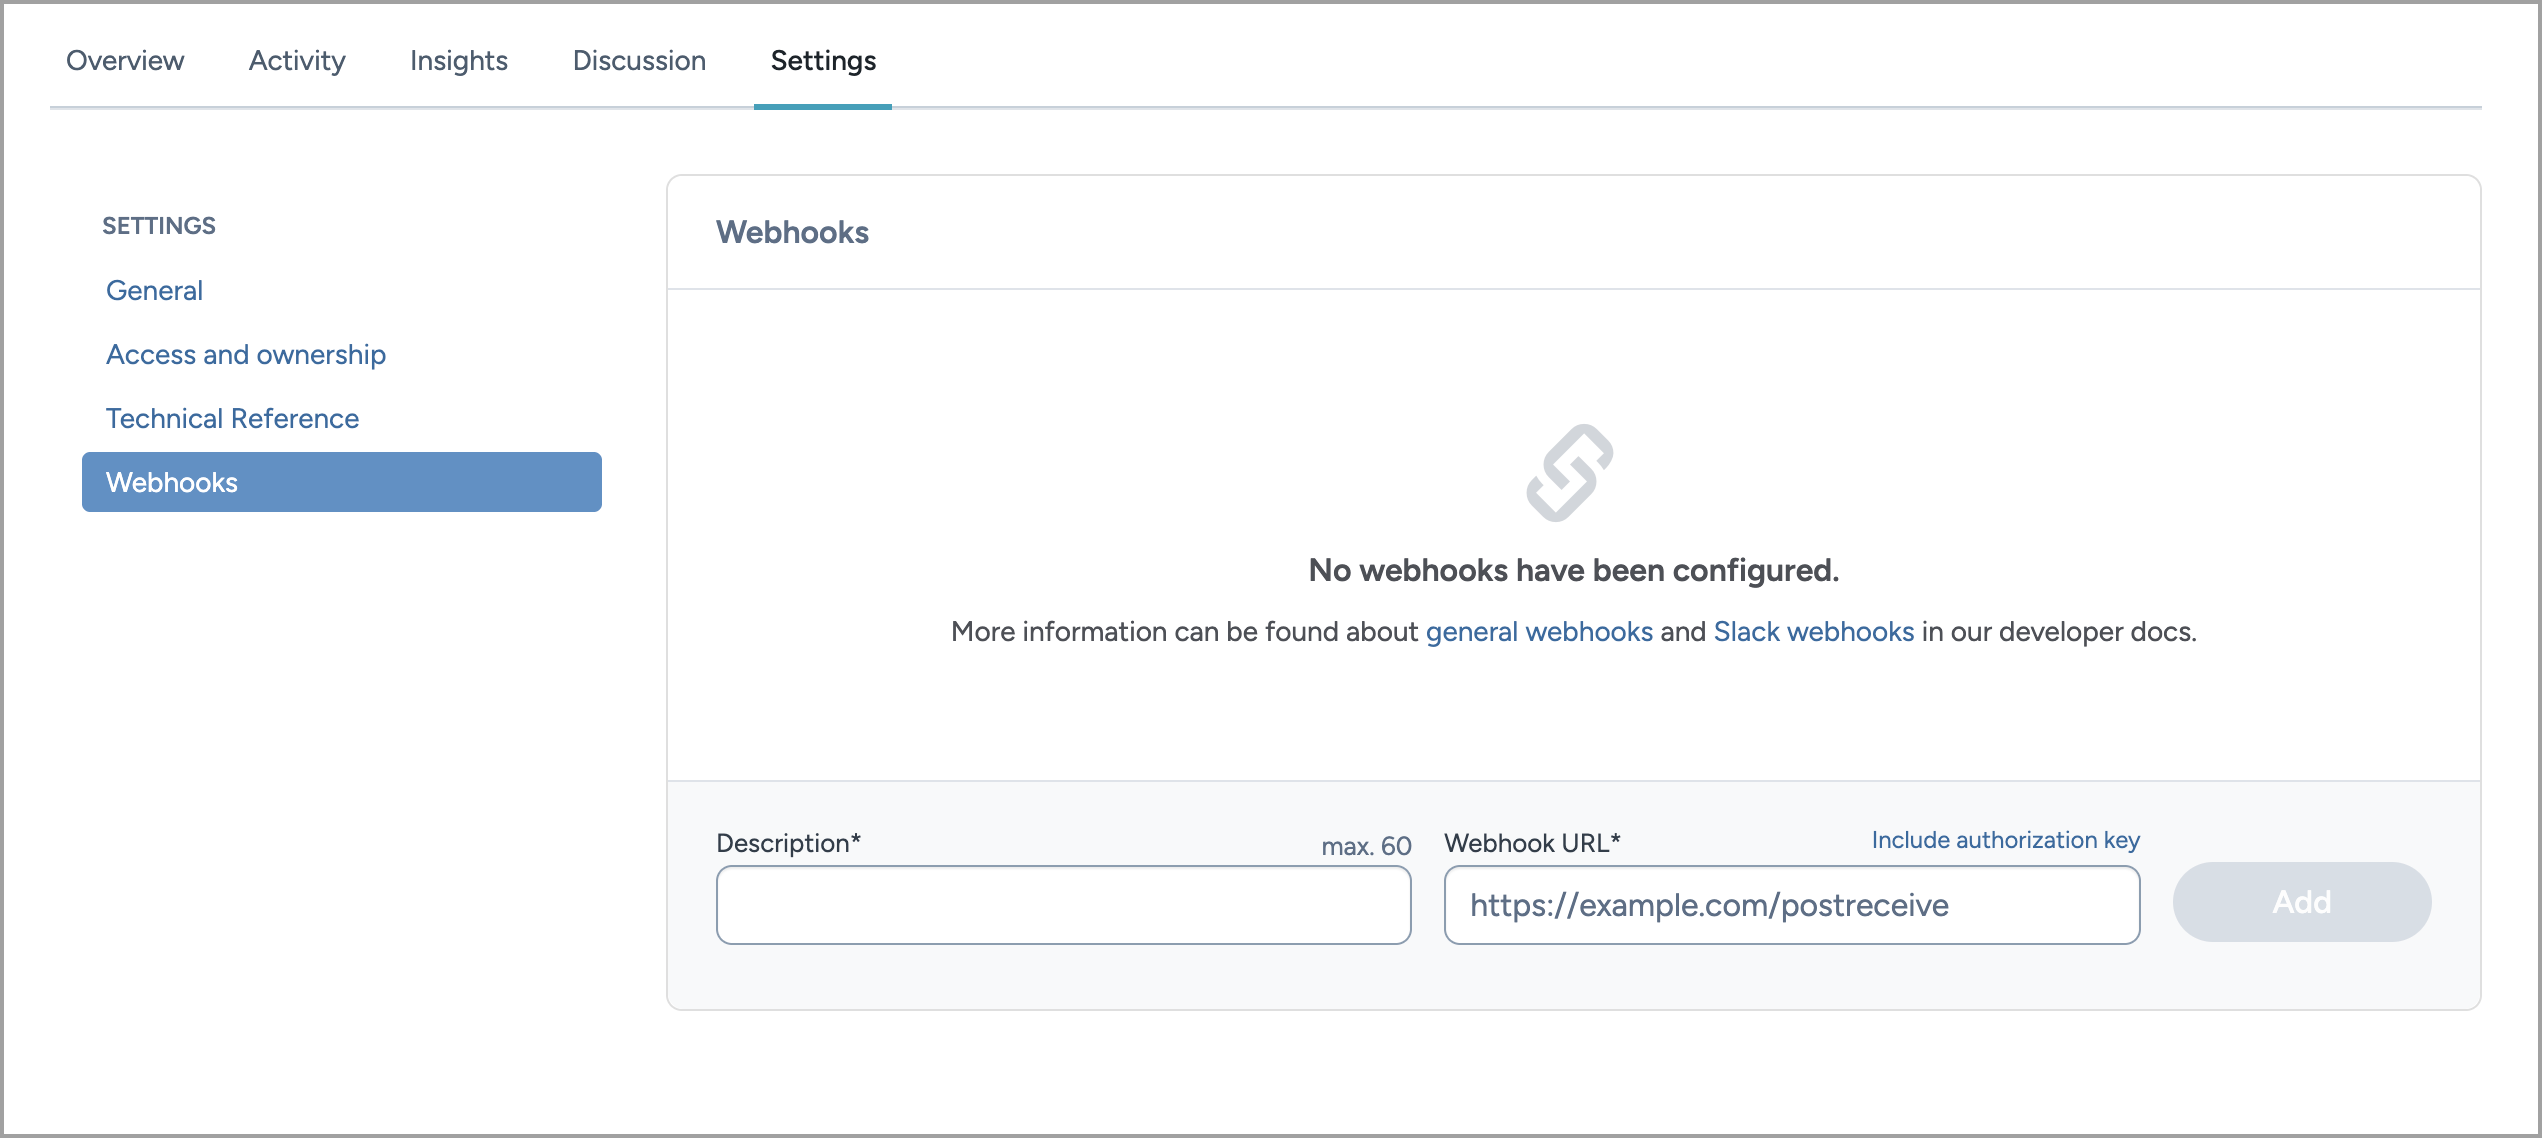
Task: Click the 'Description*' field label
Action: point(789,843)
